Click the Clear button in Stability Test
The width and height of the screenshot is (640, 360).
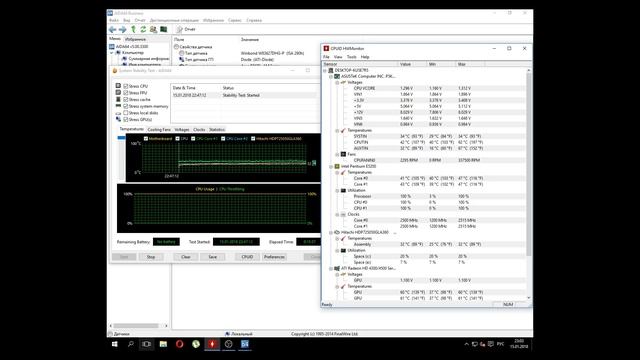(x=186, y=257)
